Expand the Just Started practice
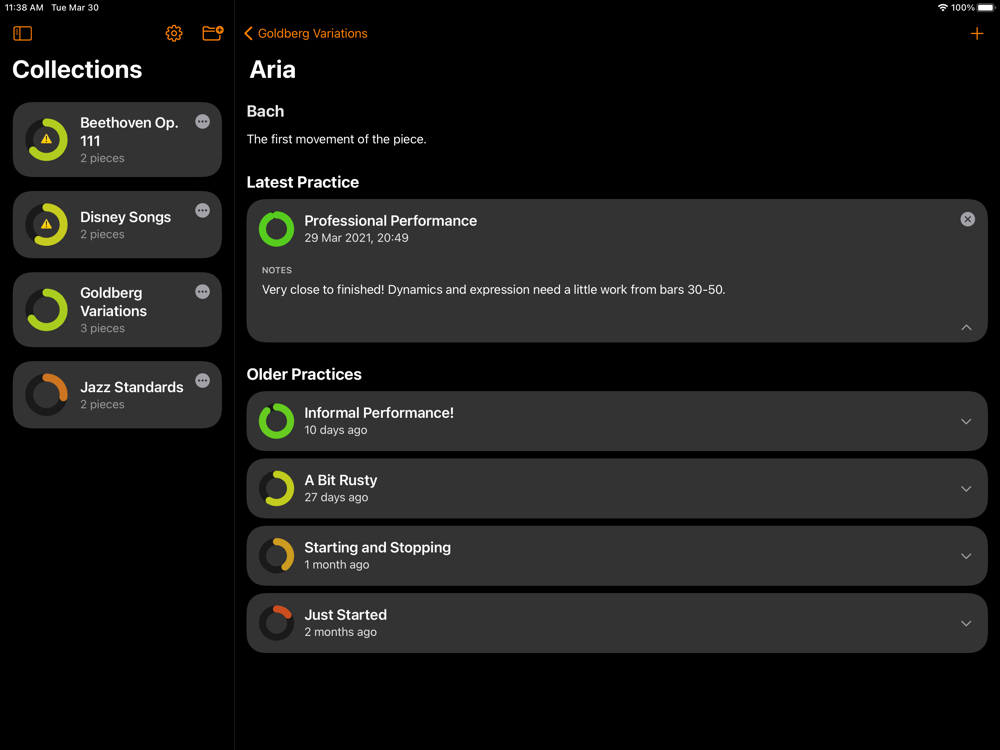Image resolution: width=1000 pixels, height=750 pixels. click(x=966, y=624)
